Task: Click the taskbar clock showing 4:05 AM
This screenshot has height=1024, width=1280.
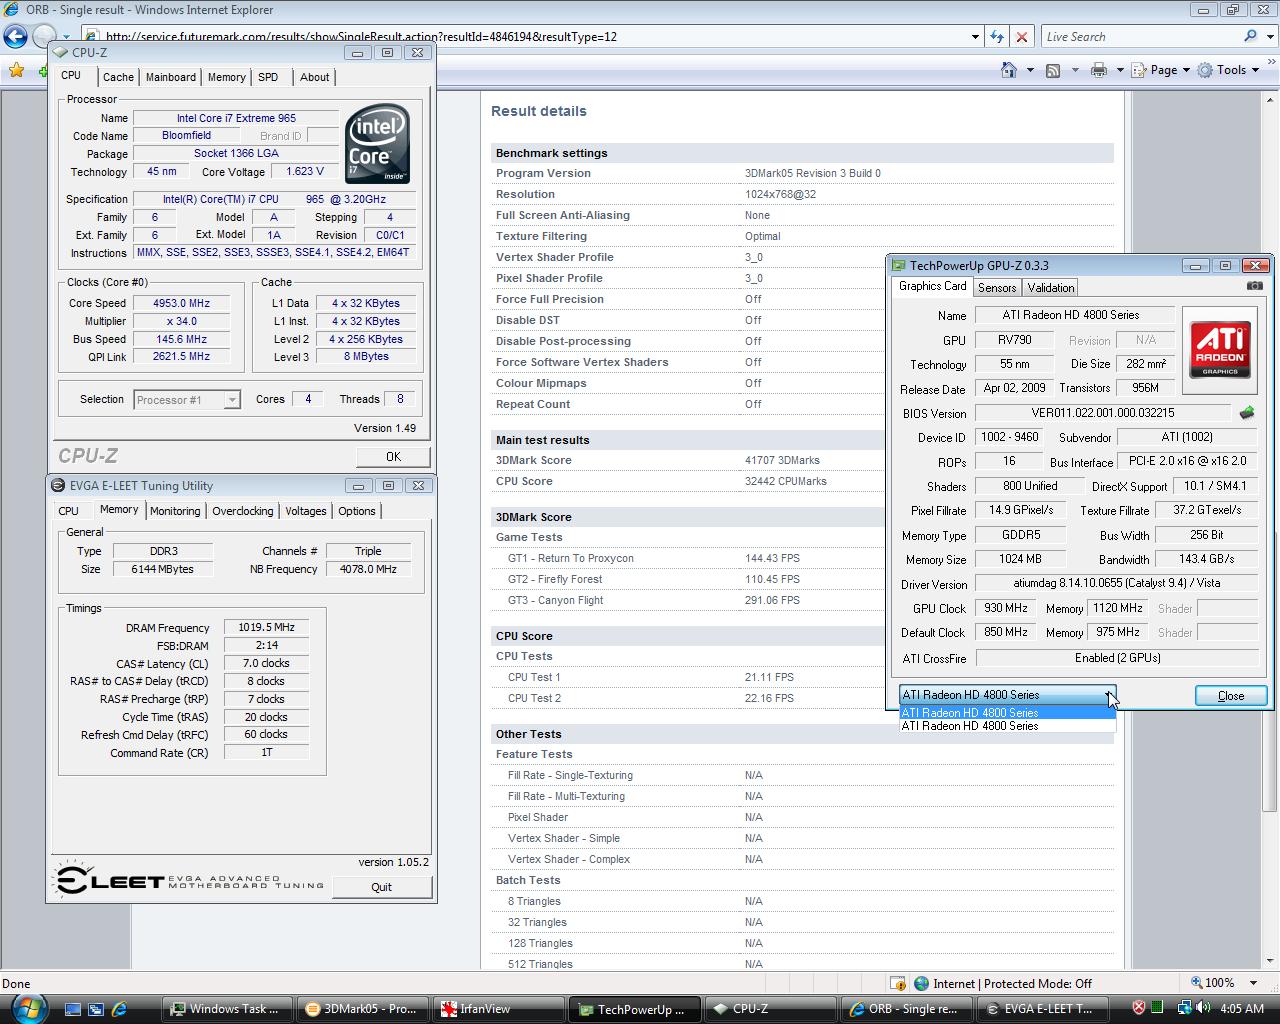Action: (1242, 1008)
